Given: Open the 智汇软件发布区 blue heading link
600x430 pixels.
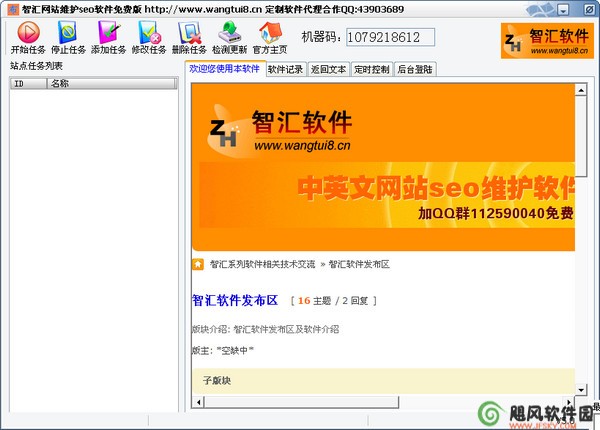Looking at the screenshot, I should [235, 300].
